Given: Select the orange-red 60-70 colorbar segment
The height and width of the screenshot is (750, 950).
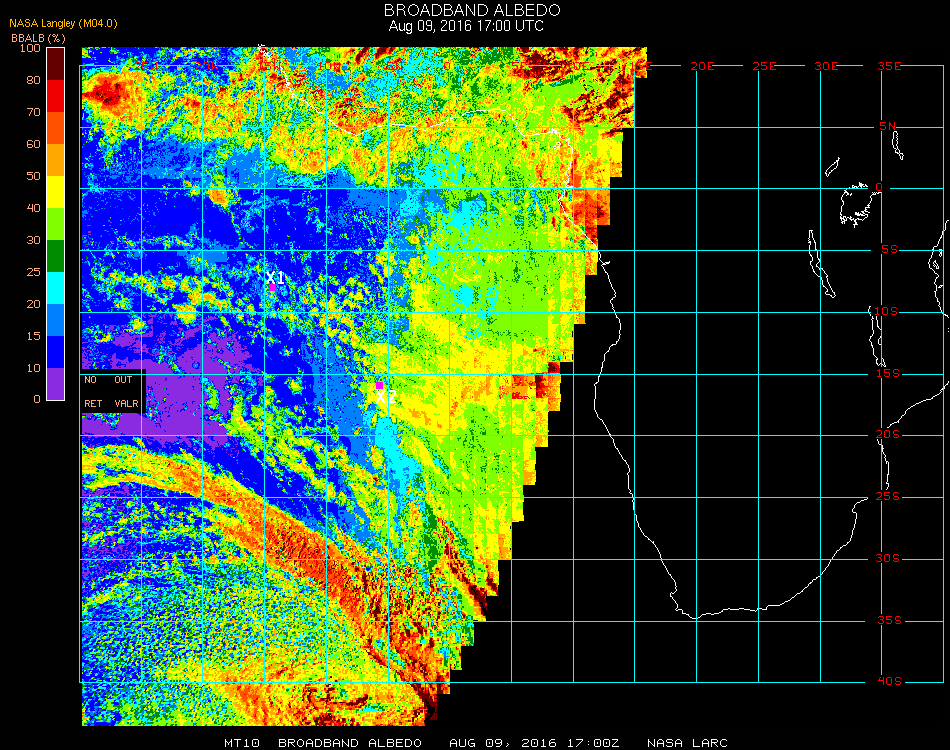Looking at the screenshot, I should pyautogui.click(x=56, y=128).
